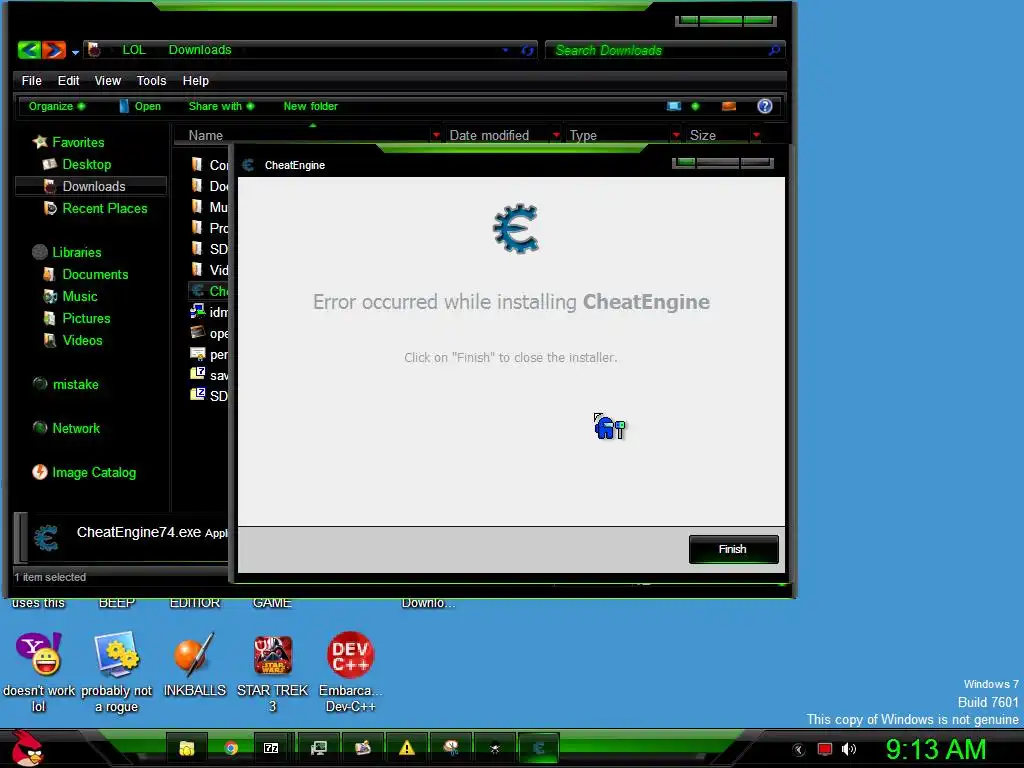Select the 'idm' file in the list
The height and width of the screenshot is (768, 1024).
pyautogui.click(x=208, y=312)
